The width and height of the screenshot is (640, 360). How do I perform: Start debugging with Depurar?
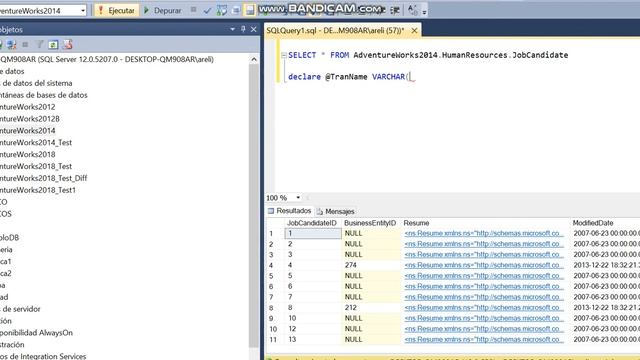[x=162, y=10]
